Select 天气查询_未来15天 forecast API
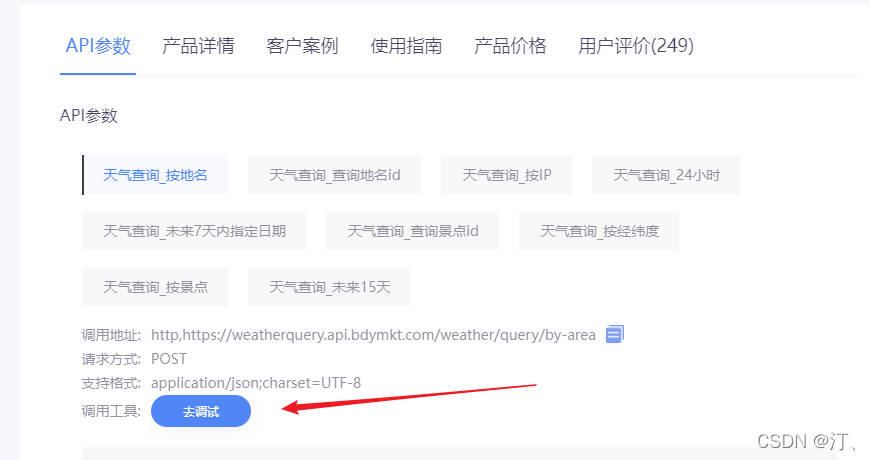This screenshot has height=460, width=870. 329,287
